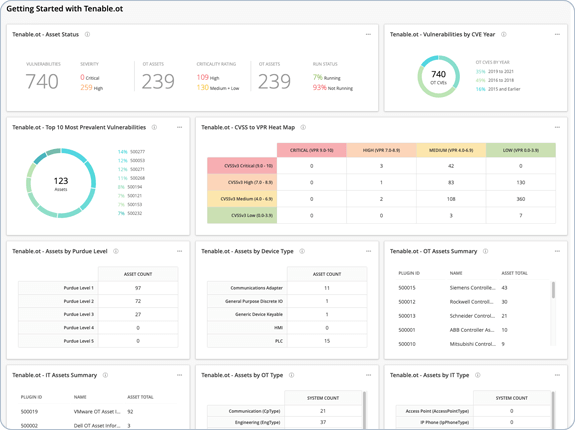Show info for CVSS to VPR Heat Map
The width and height of the screenshot is (575, 430).
(x=303, y=128)
